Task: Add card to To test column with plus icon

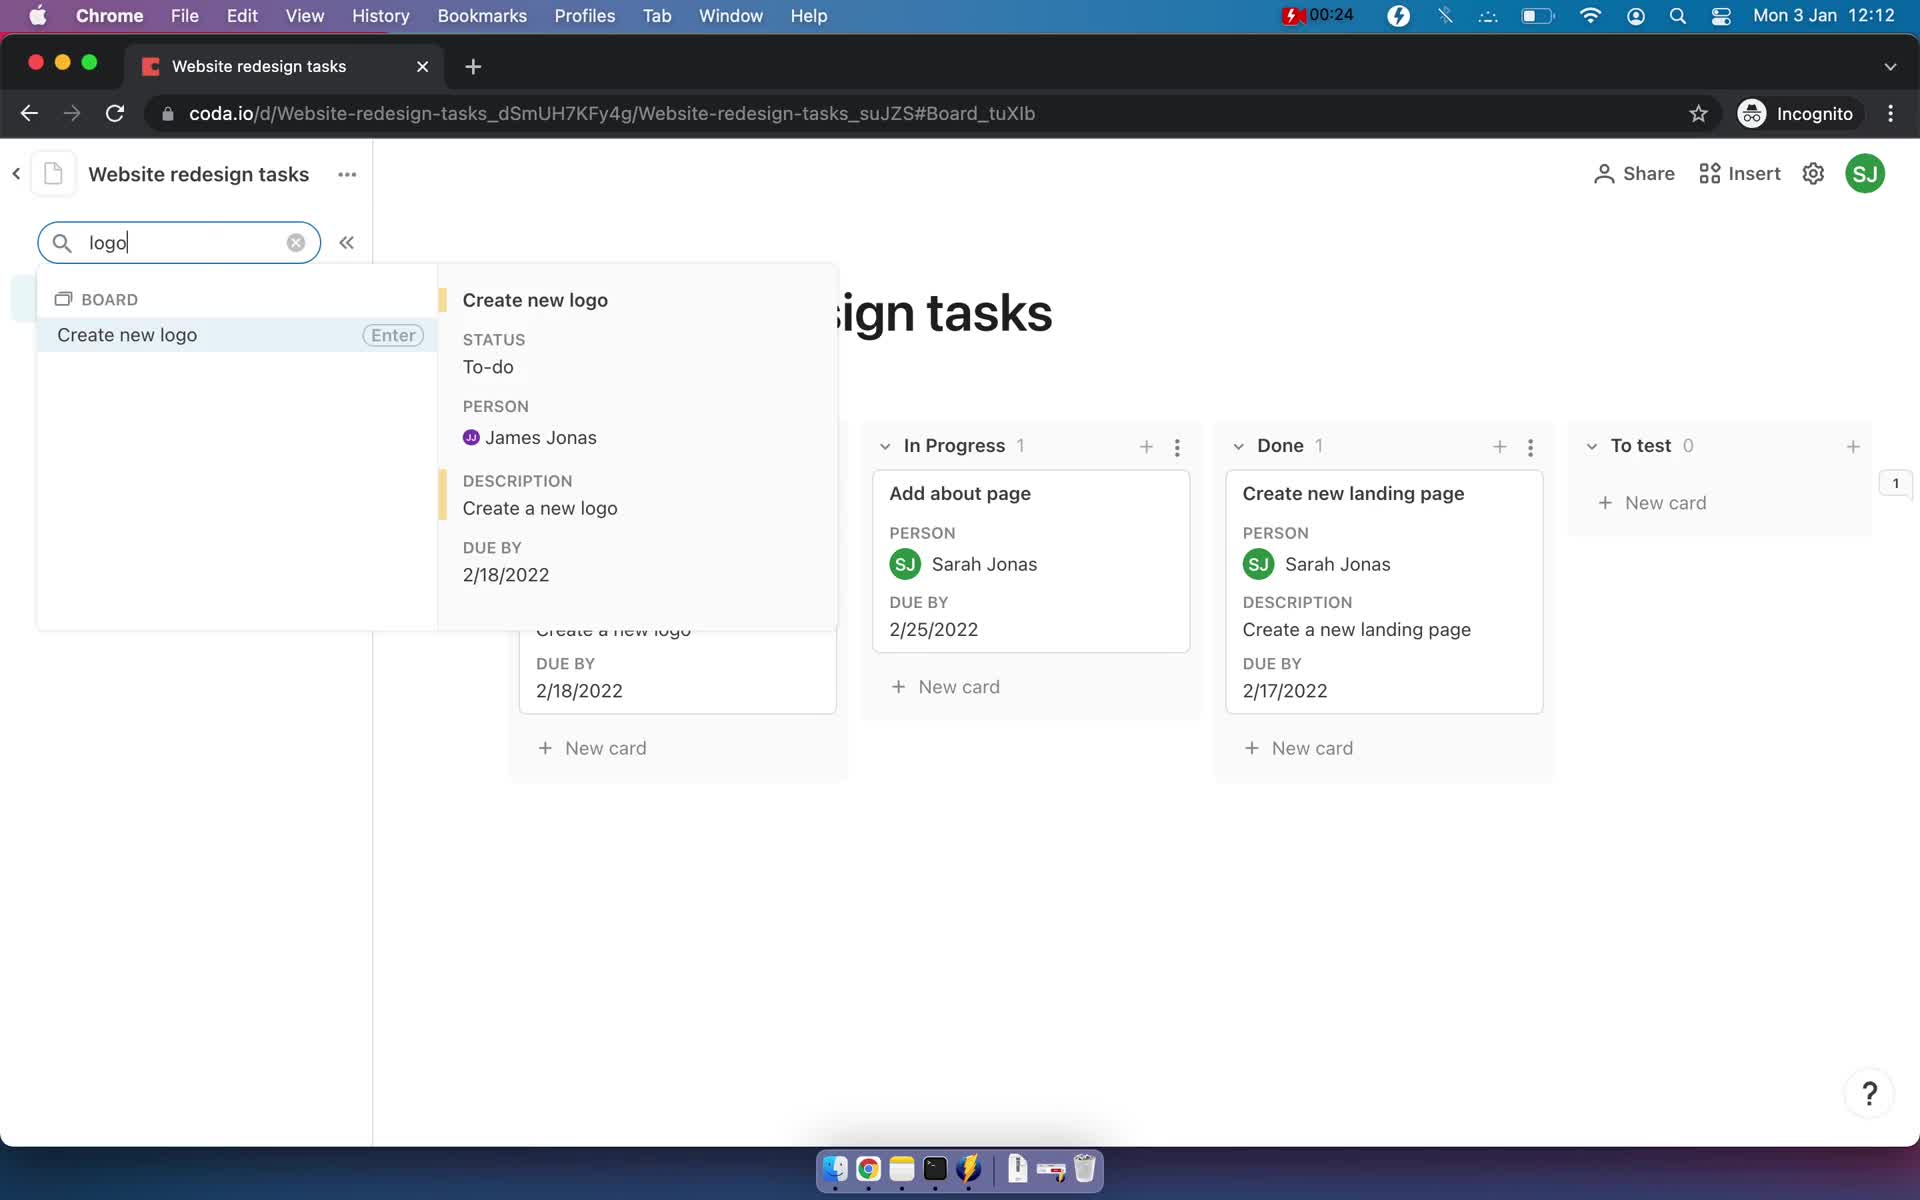Action: pos(1853,447)
